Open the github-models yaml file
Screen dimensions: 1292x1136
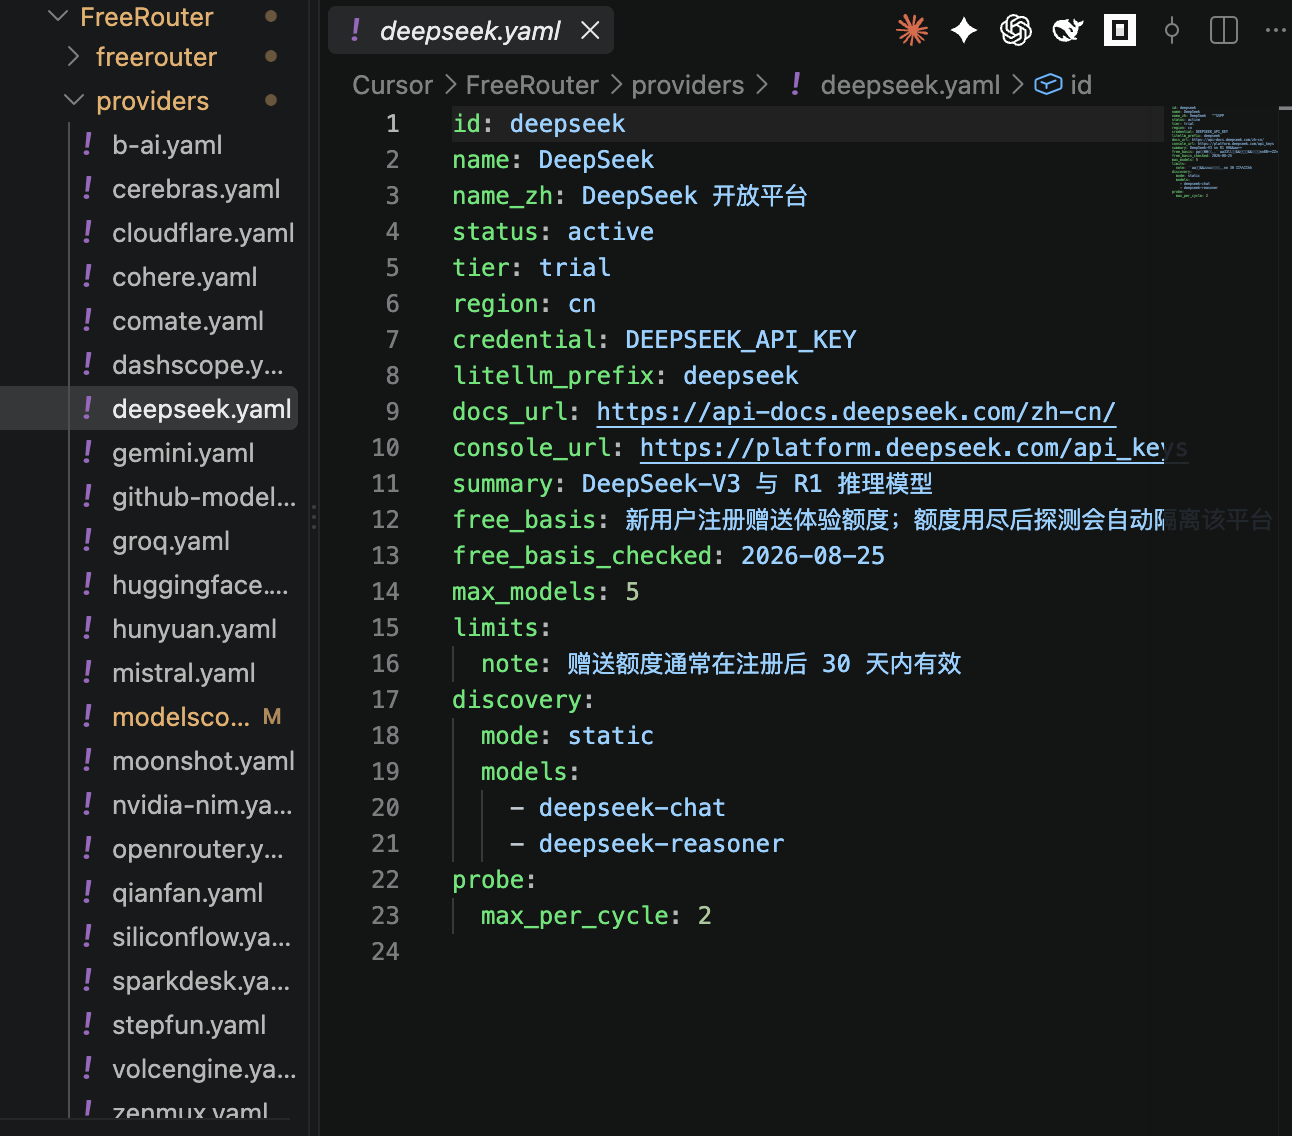click(x=204, y=497)
